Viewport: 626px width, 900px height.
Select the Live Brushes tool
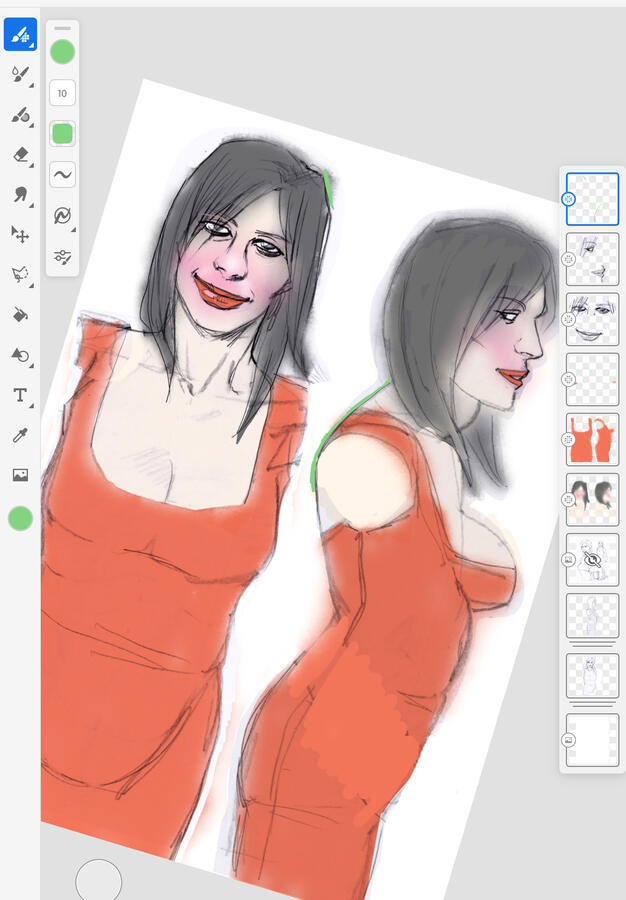[x=20, y=75]
